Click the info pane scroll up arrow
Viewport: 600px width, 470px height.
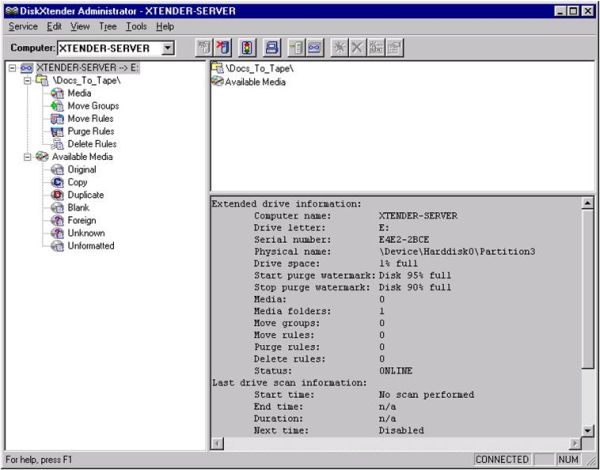[x=587, y=203]
